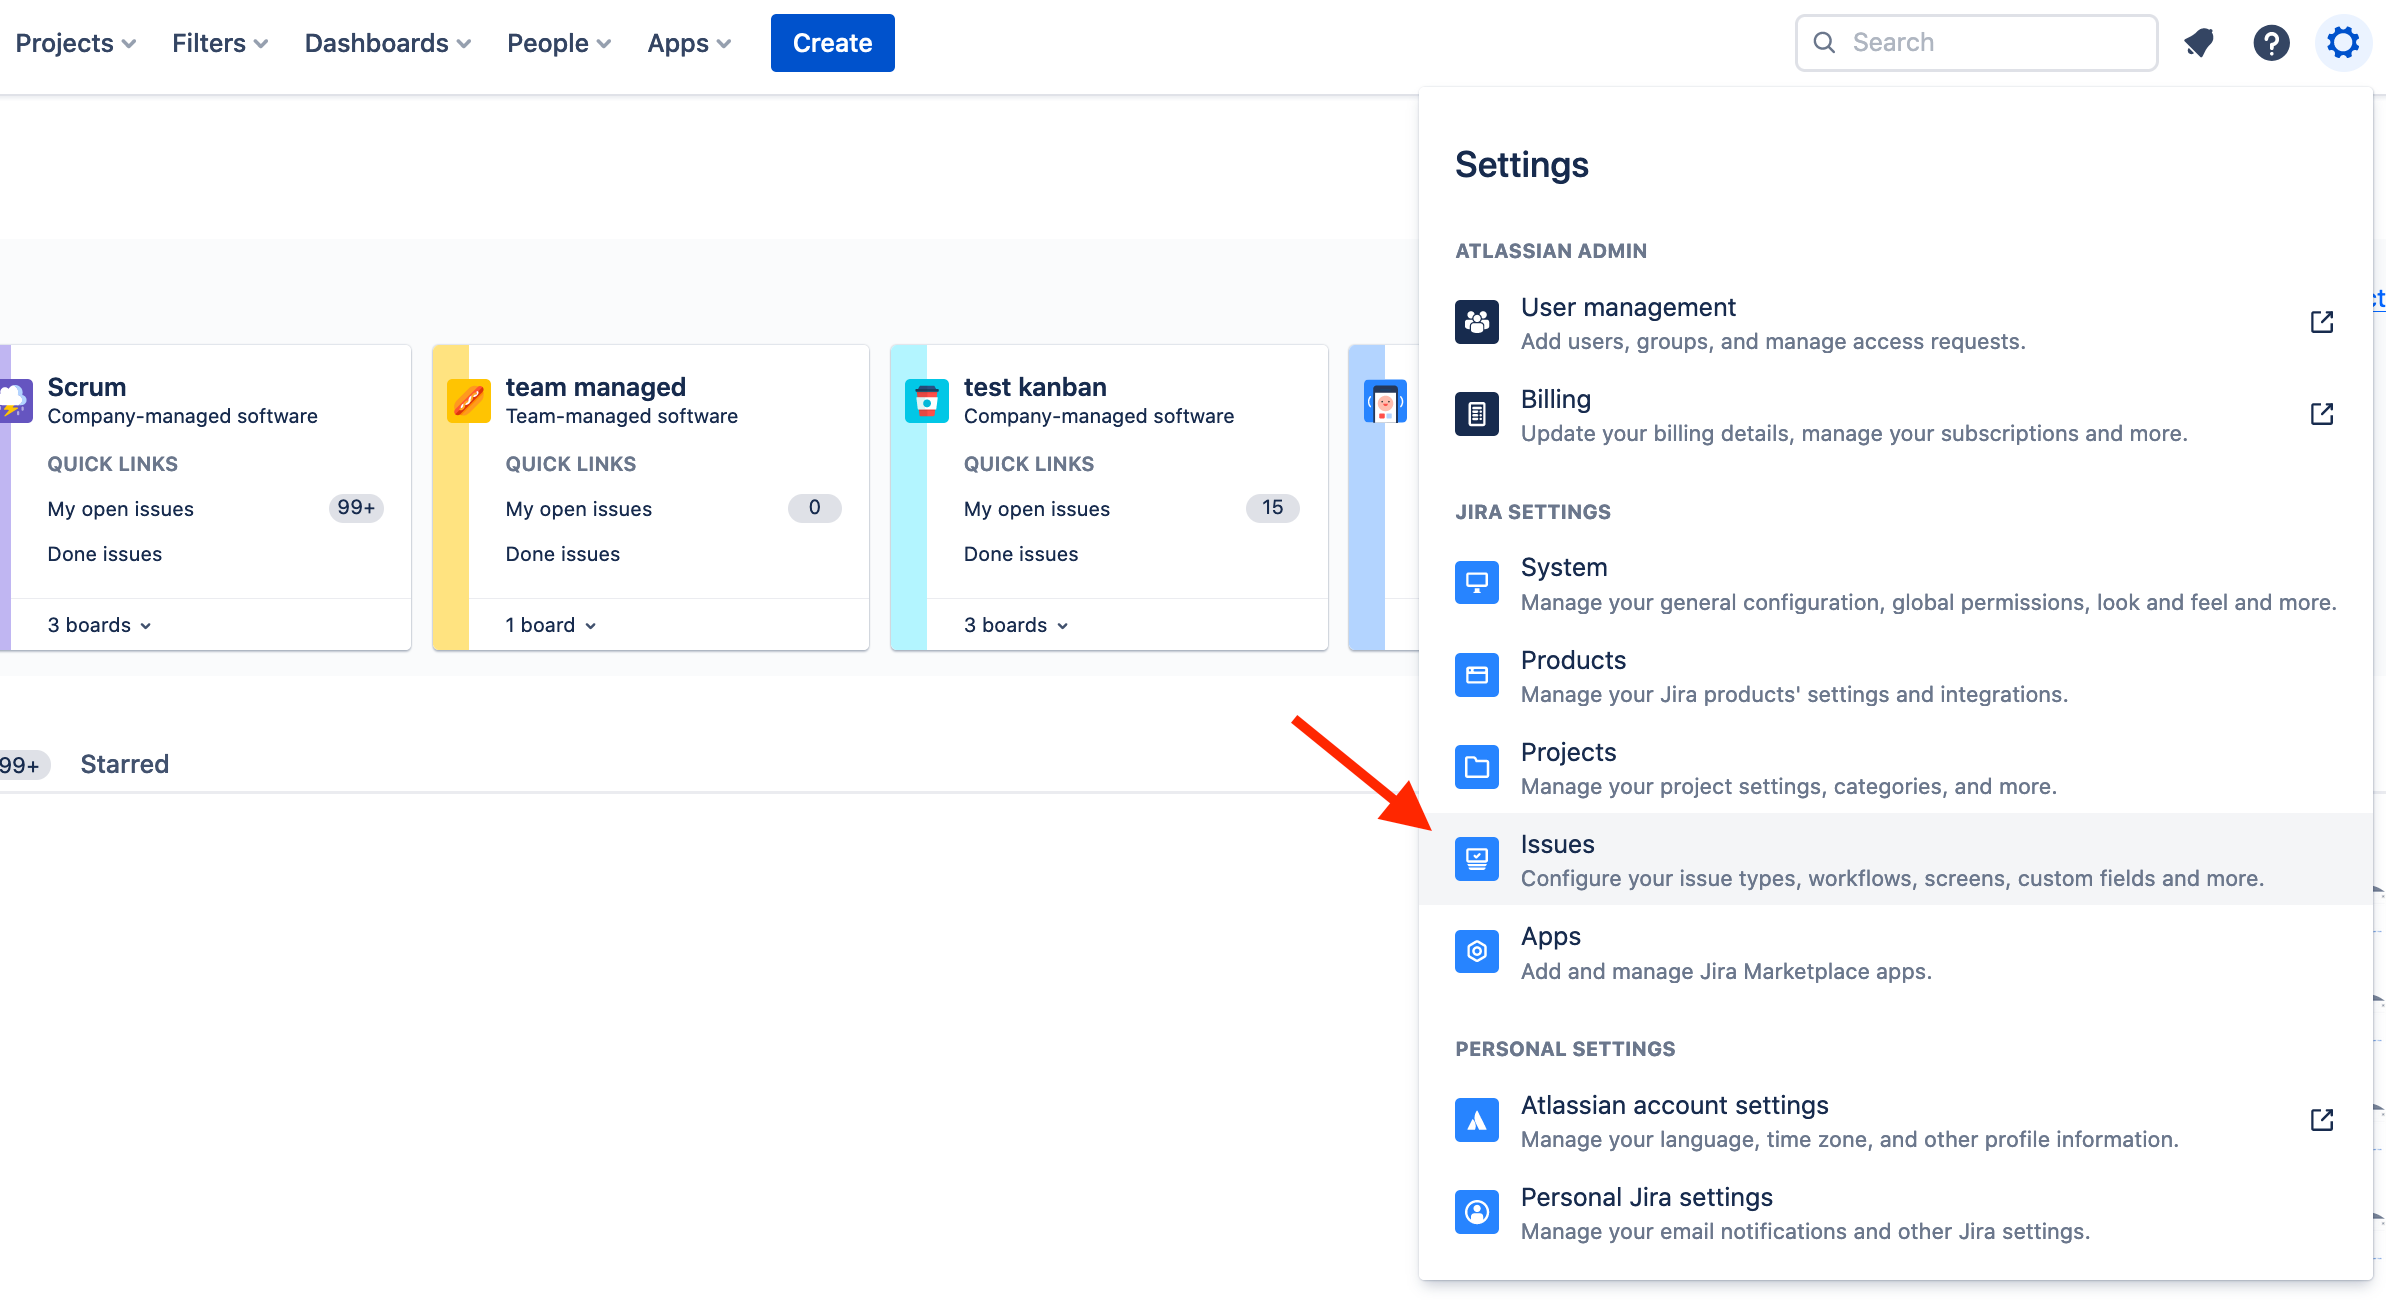Expand the Dashboards menu
Screen dimensions: 2386x1300
[388, 43]
